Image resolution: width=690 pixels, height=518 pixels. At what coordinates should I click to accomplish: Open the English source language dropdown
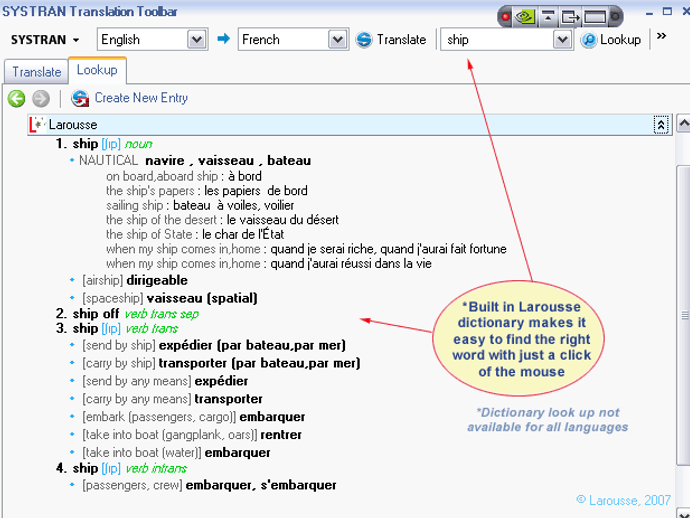pyautogui.click(x=197, y=40)
